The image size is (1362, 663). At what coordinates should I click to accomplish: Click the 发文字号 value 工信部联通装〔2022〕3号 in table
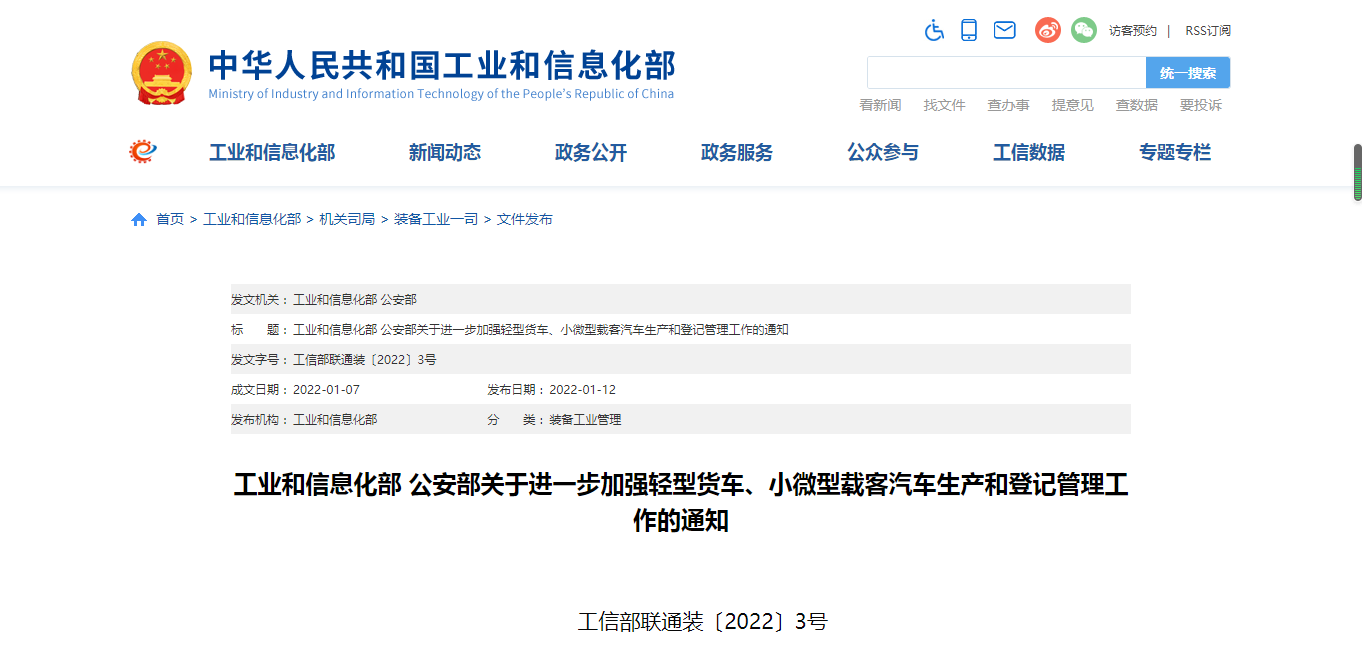[x=365, y=359]
